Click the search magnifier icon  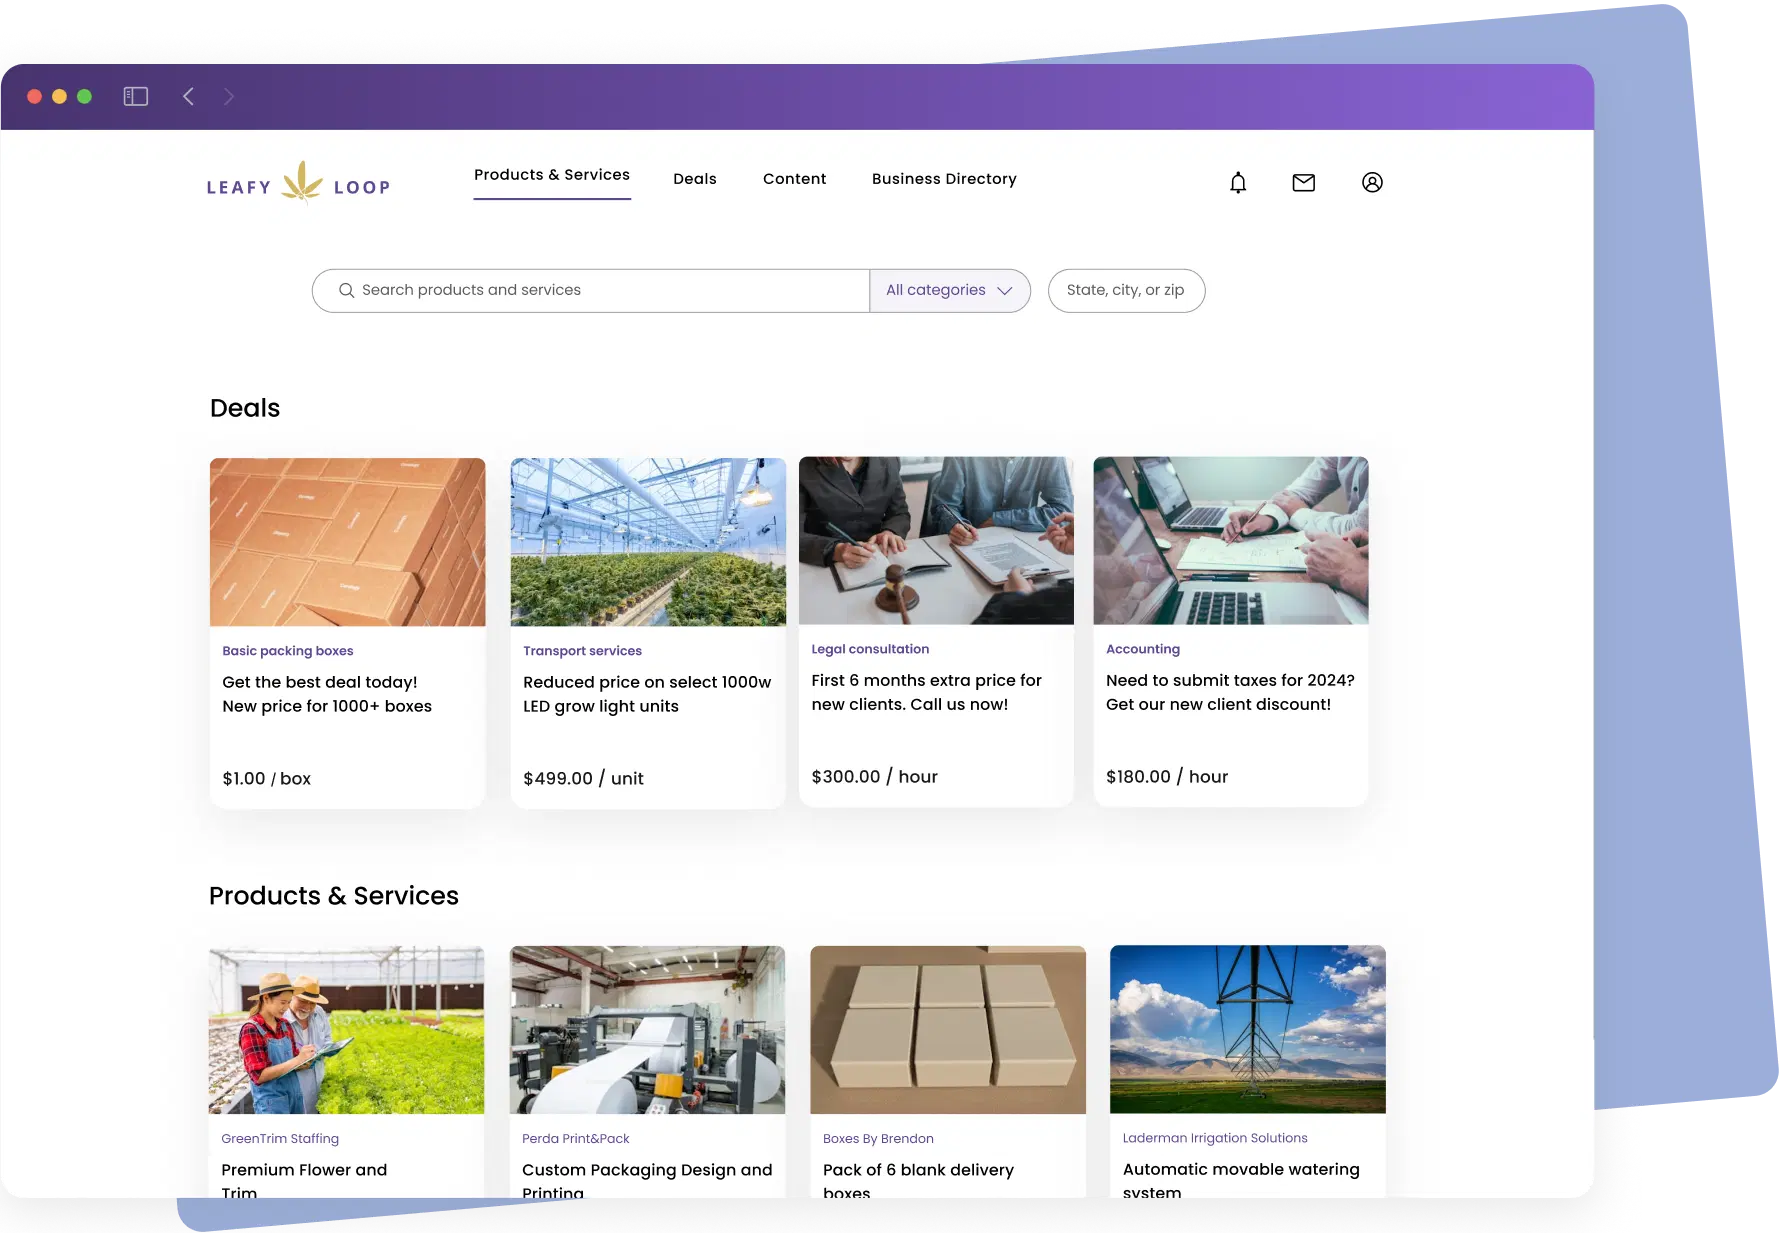pyautogui.click(x=346, y=290)
